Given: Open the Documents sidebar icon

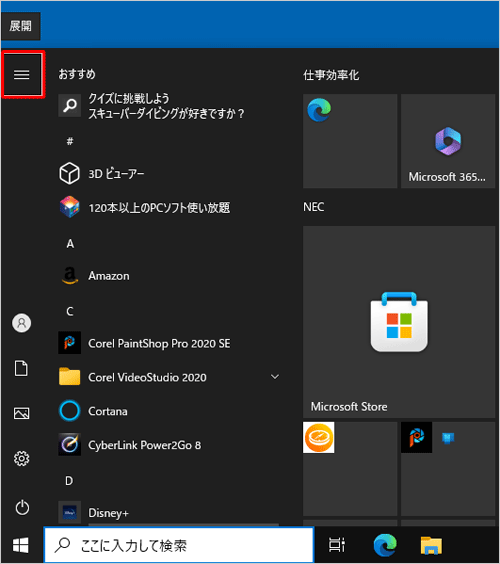Looking at the screenshot, I should 21,368.
